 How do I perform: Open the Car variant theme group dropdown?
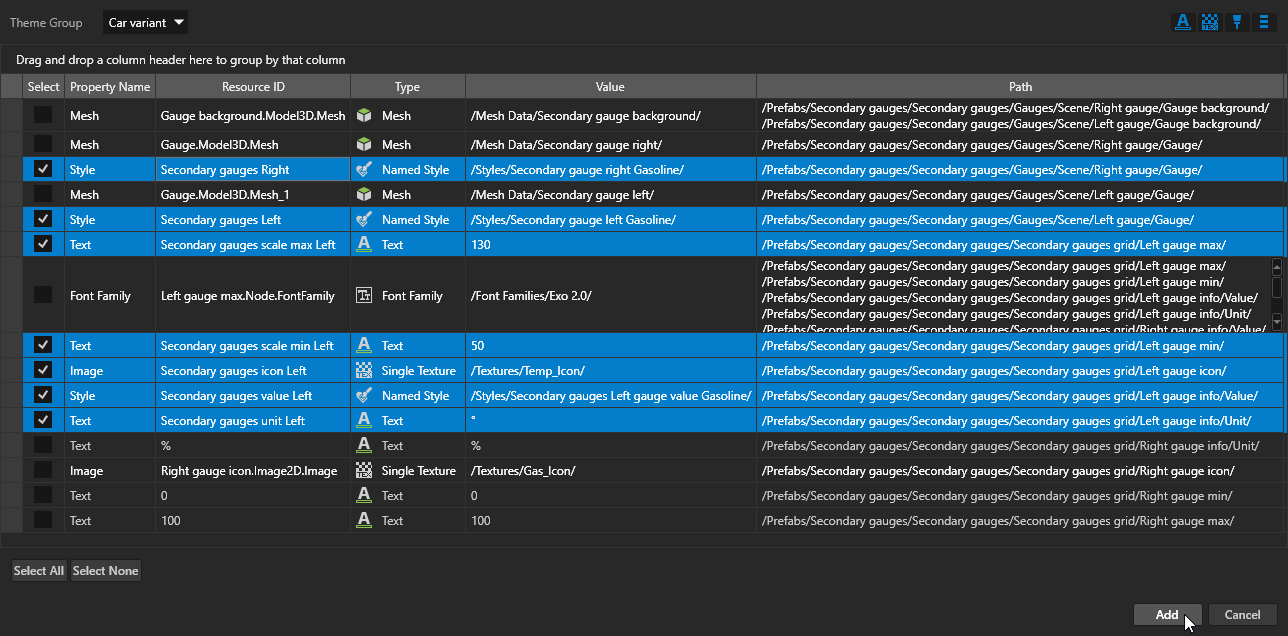(145, 22)
